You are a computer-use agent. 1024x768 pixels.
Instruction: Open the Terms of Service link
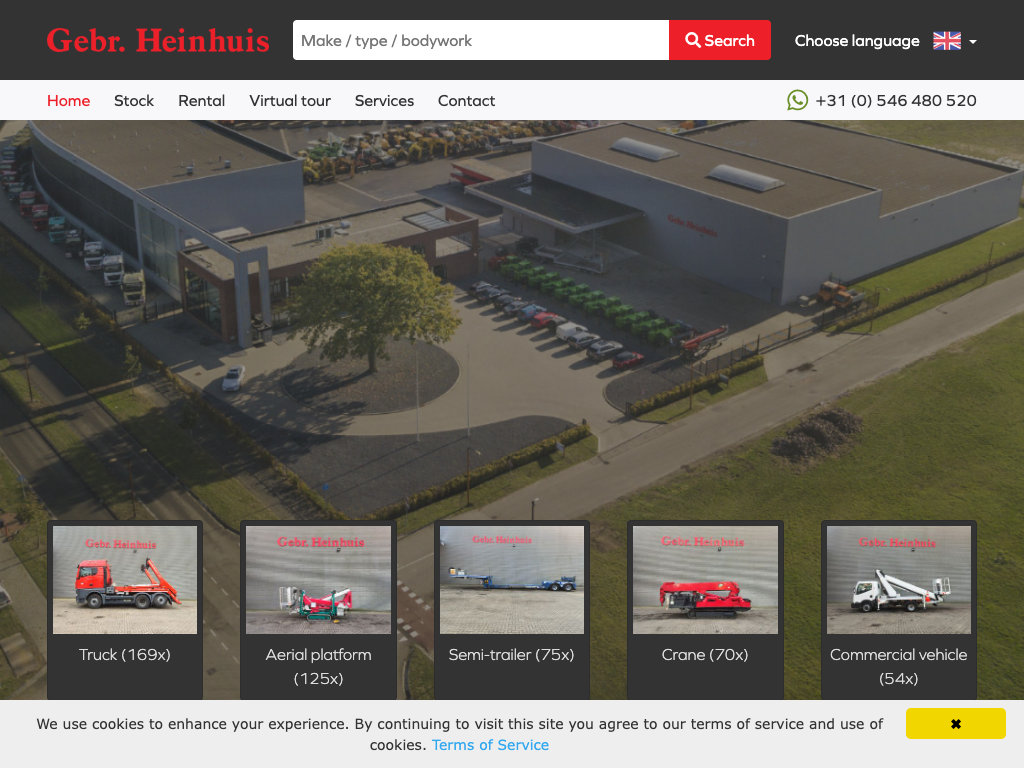pos(490,745)
